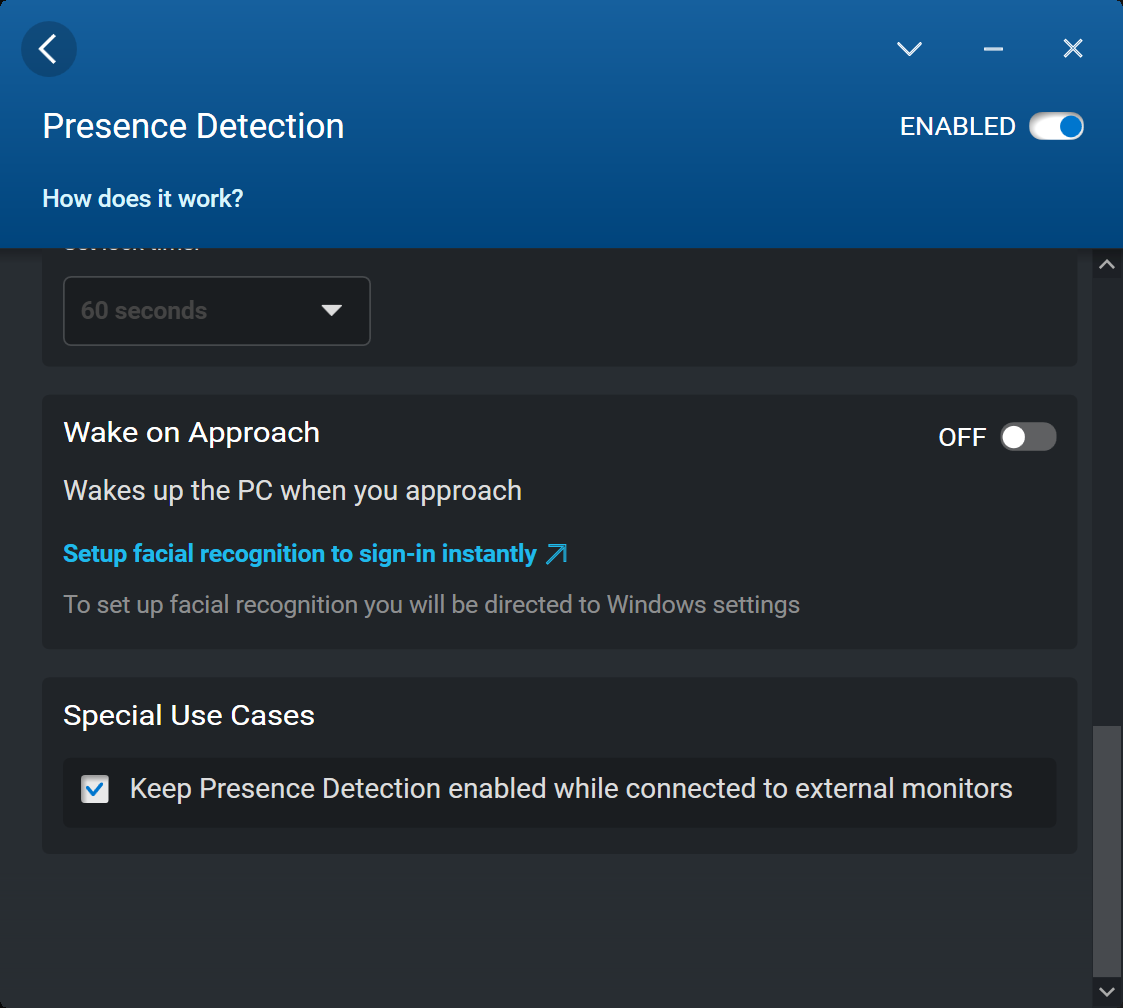Click the external link arrow icon
This screenshot has height=1008, width=1123.
point(557,554)
